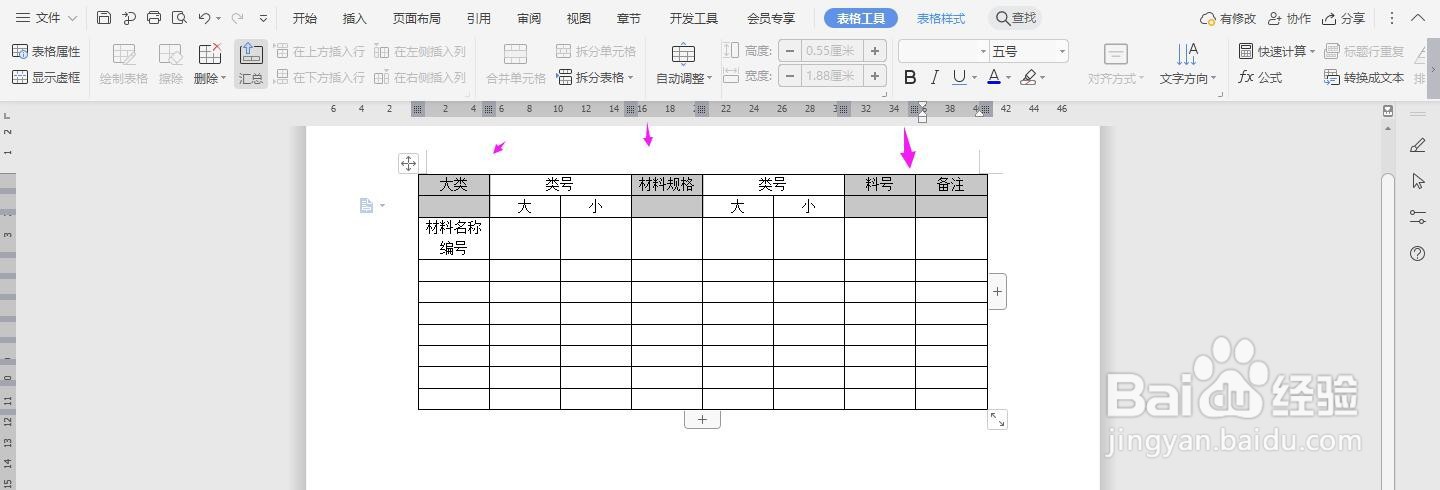Insert column to the left (在左侧插入列)

click(420, 51)
